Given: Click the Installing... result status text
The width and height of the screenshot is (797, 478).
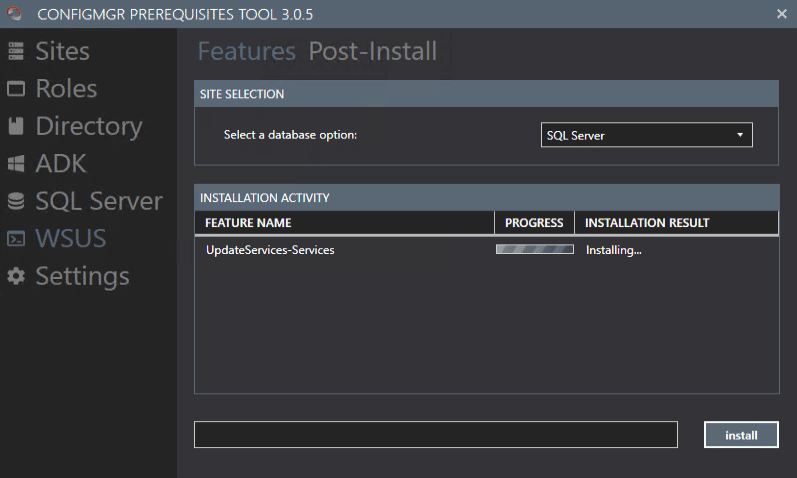Looking at the screenshot, I should (x=613, y=250).
